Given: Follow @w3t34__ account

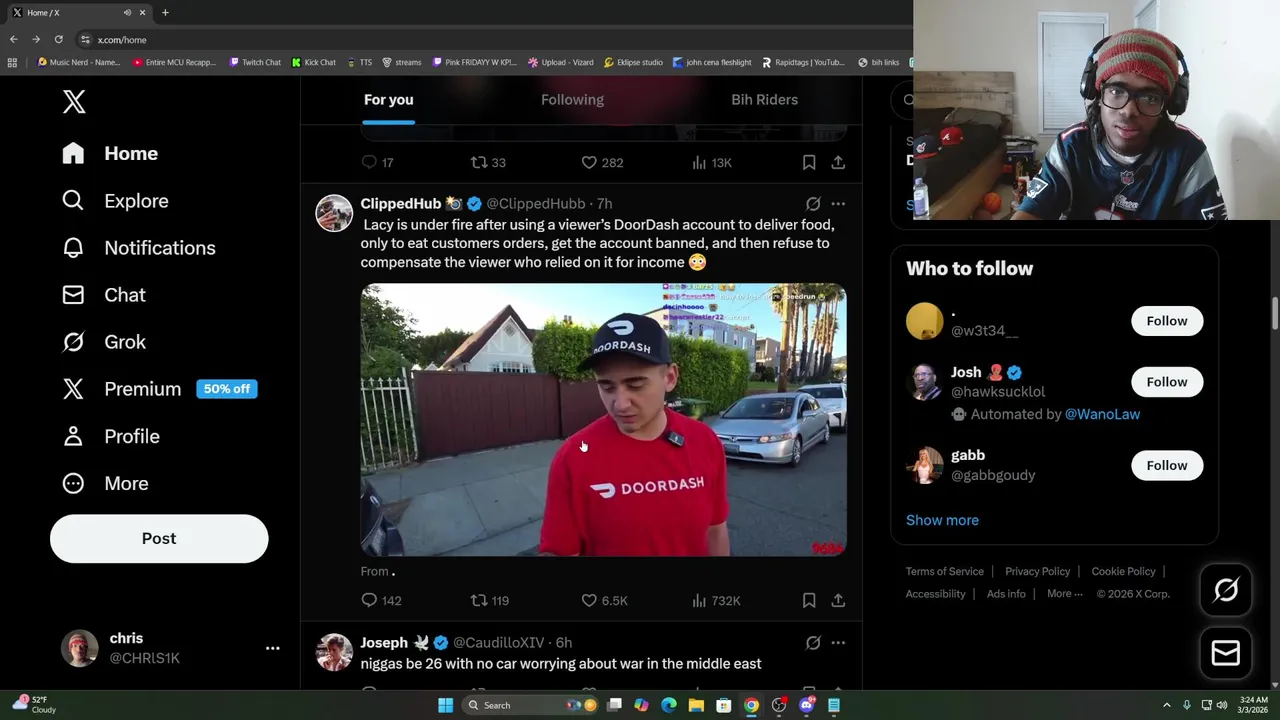Looking at the screenshot, I should 1167,321.
